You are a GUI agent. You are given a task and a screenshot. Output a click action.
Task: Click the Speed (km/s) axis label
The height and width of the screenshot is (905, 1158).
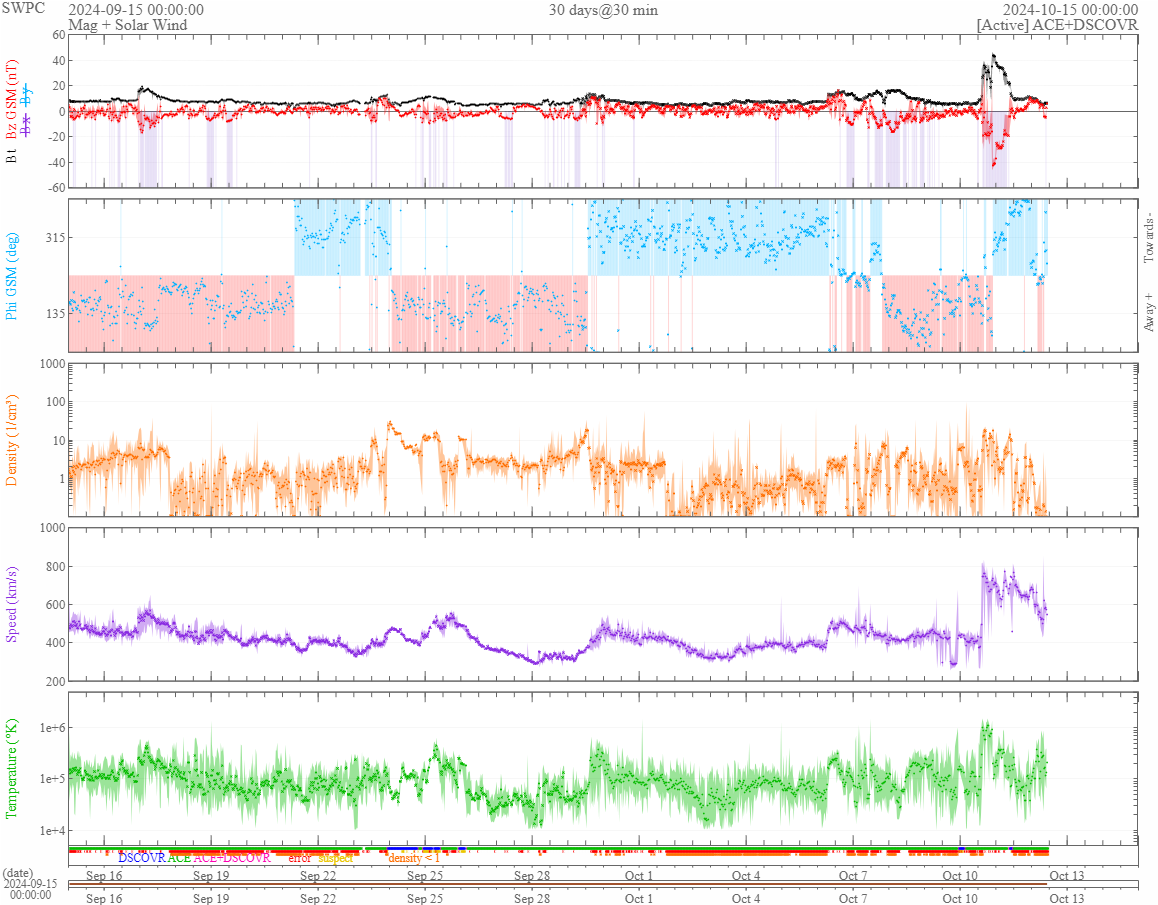click(x=13, y=603)
